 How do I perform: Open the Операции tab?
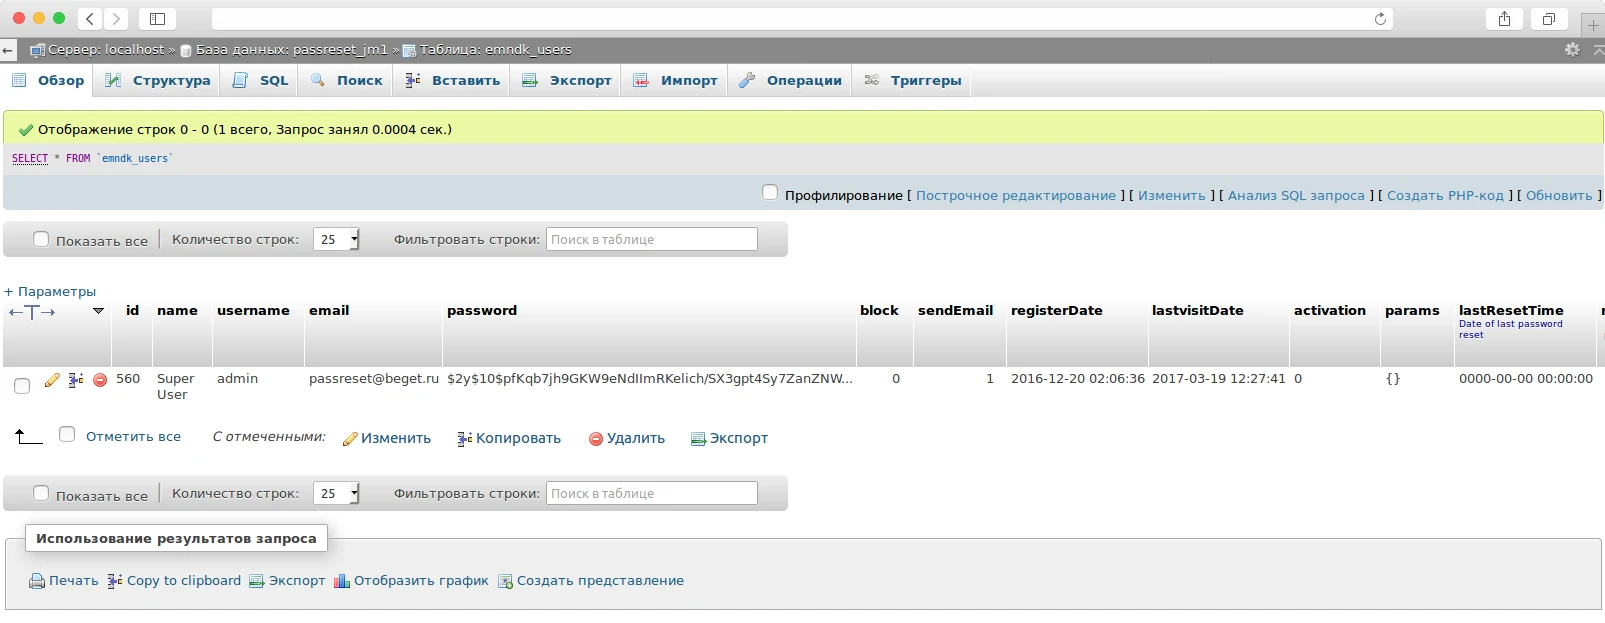tap(791, 81)
